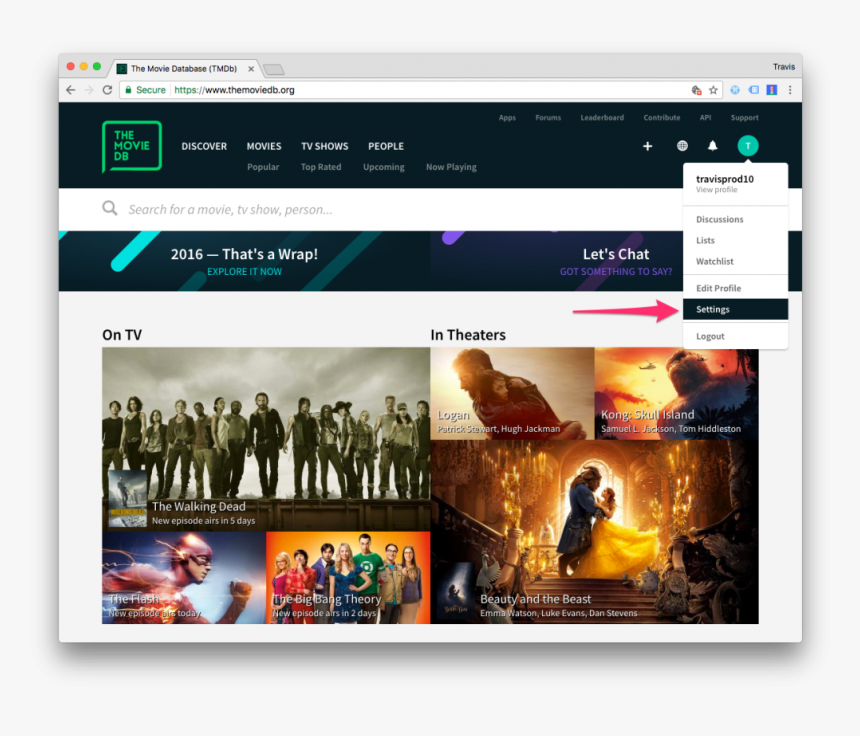Open a new browser tab
Image resolution: width=860 pixels, height=736 pixels.
(x=273, y=69)
